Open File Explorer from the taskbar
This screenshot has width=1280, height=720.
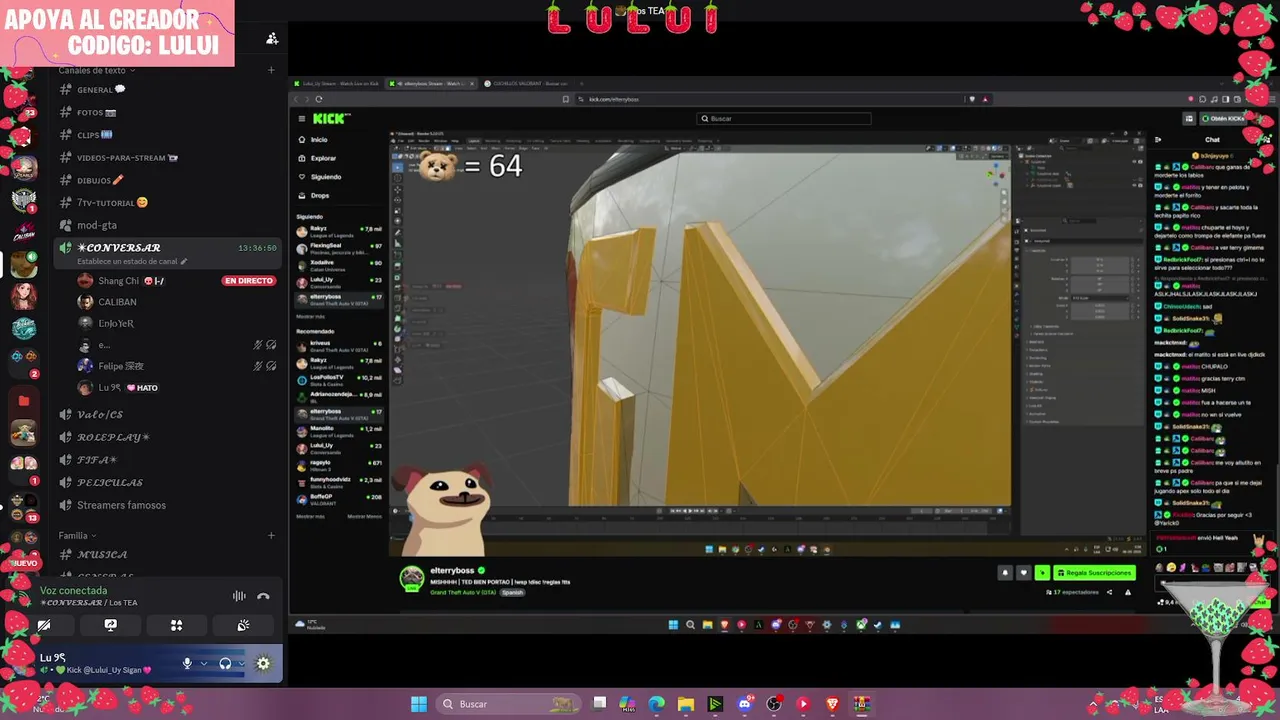(686, 704)
